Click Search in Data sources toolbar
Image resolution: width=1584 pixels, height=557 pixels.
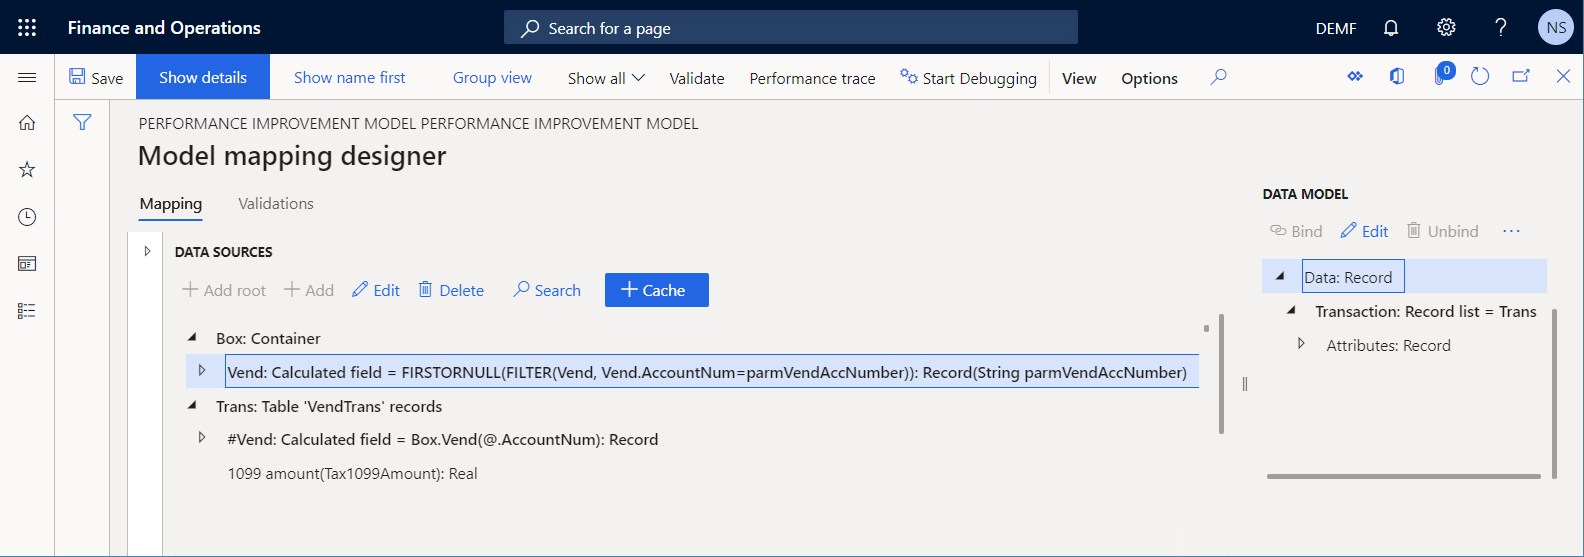click(x=547, y=290)
